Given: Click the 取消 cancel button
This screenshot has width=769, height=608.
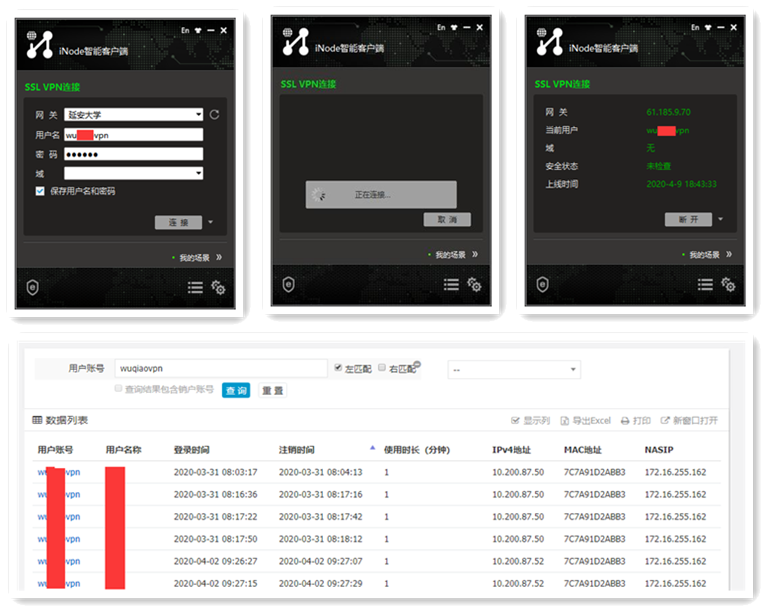Looking at the screenshot, I should point(447,220).
